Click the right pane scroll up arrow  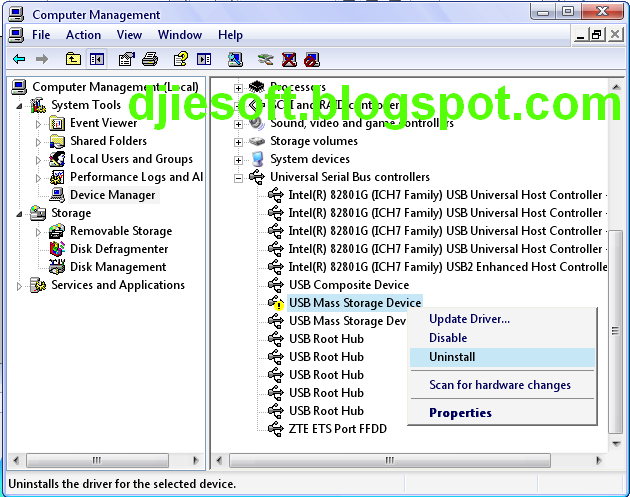click(616, 87)
